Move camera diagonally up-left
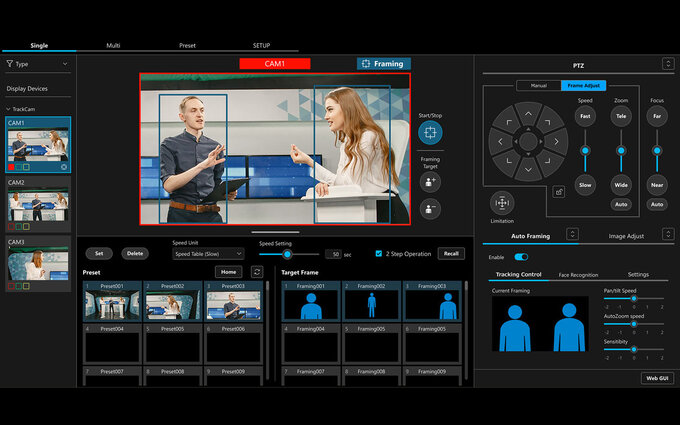 [509, 122]
